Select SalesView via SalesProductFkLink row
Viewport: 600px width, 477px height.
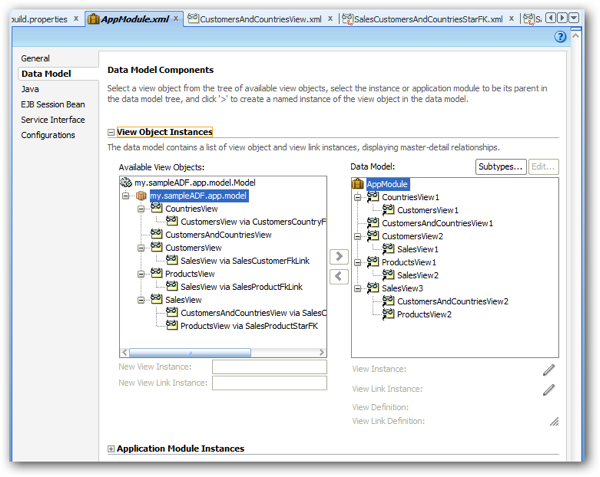[x=241, y=287]
